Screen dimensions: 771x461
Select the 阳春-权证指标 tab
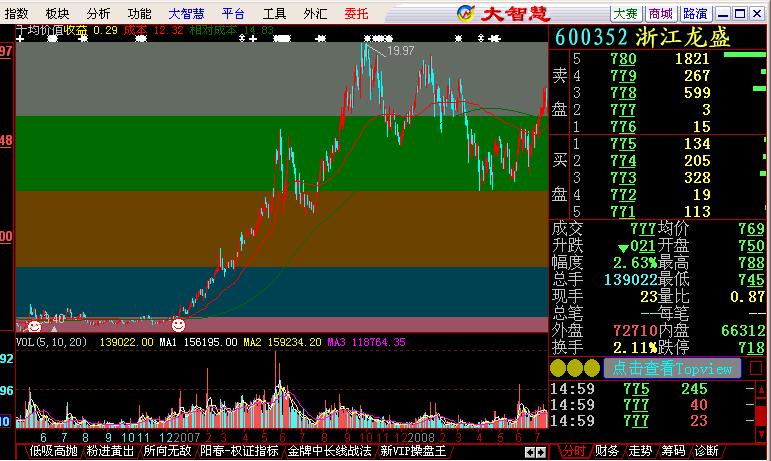click(239, 451)
